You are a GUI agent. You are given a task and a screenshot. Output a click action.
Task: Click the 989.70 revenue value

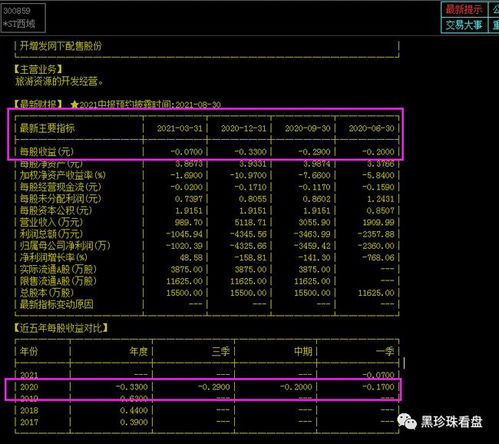[x=189, y=223]
